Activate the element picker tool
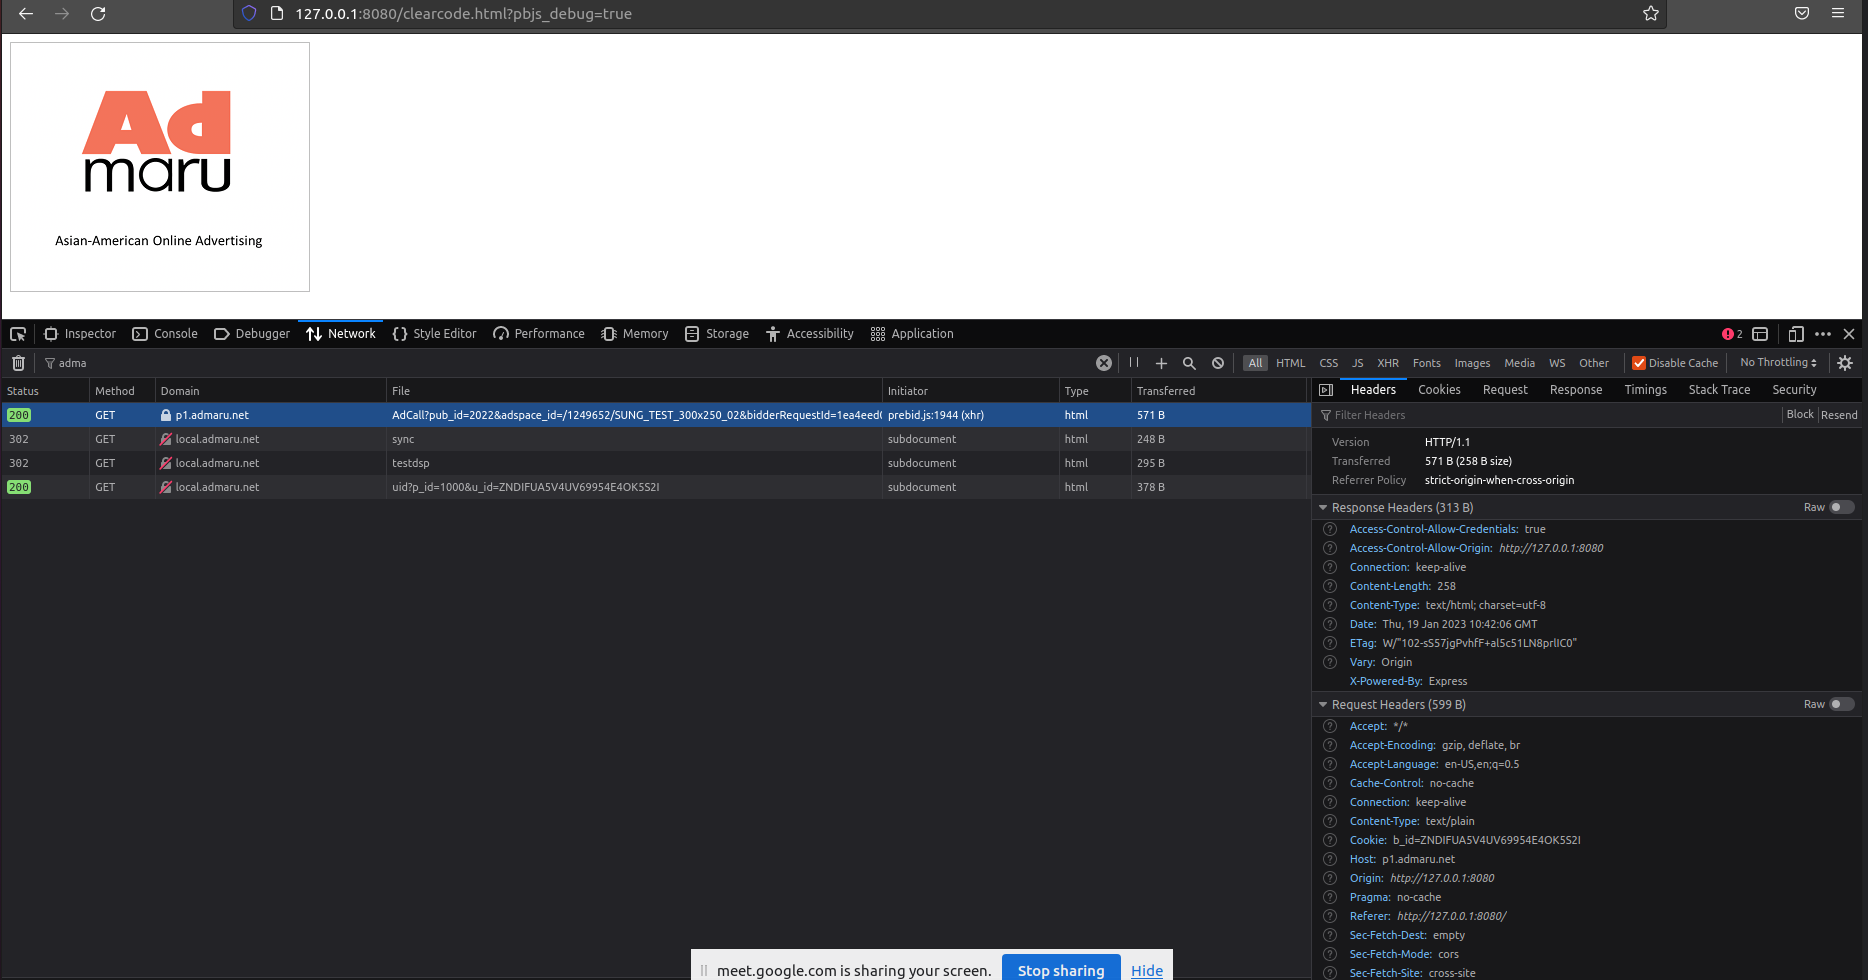Viewport: 1868px width, 980px height. 18,334
